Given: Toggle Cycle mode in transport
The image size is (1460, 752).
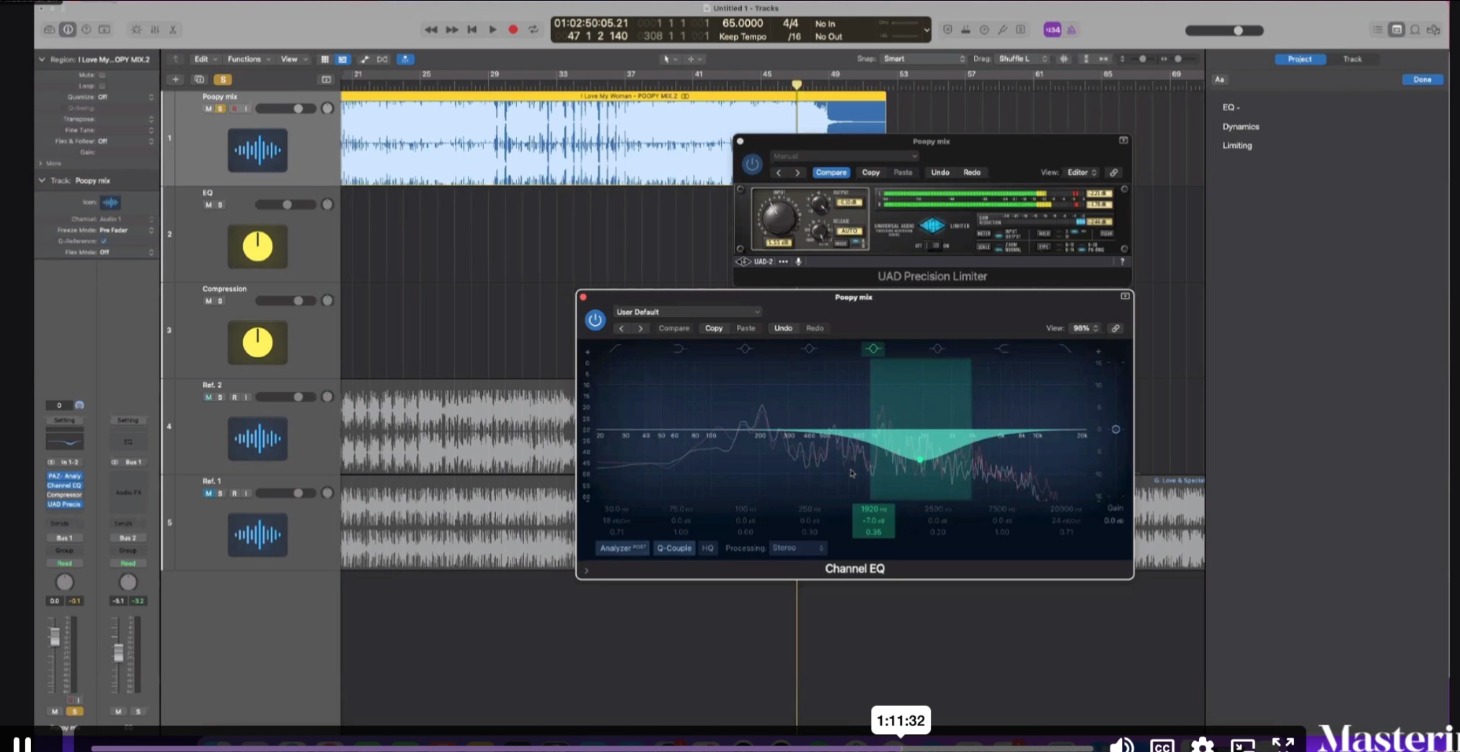Looking at the screenshot, I should click(x=533, y=30).
